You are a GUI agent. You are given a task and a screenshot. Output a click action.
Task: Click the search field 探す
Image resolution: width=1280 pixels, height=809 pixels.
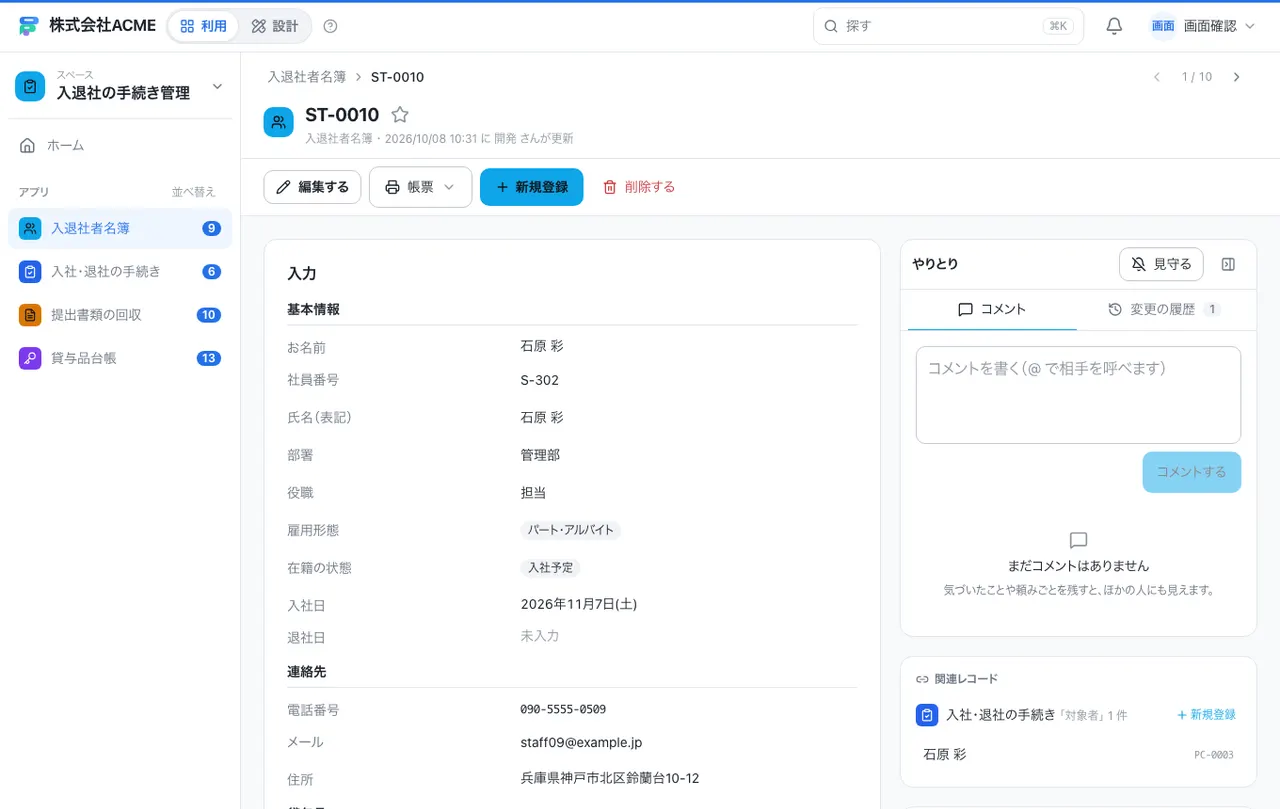(x=948, y=26)
